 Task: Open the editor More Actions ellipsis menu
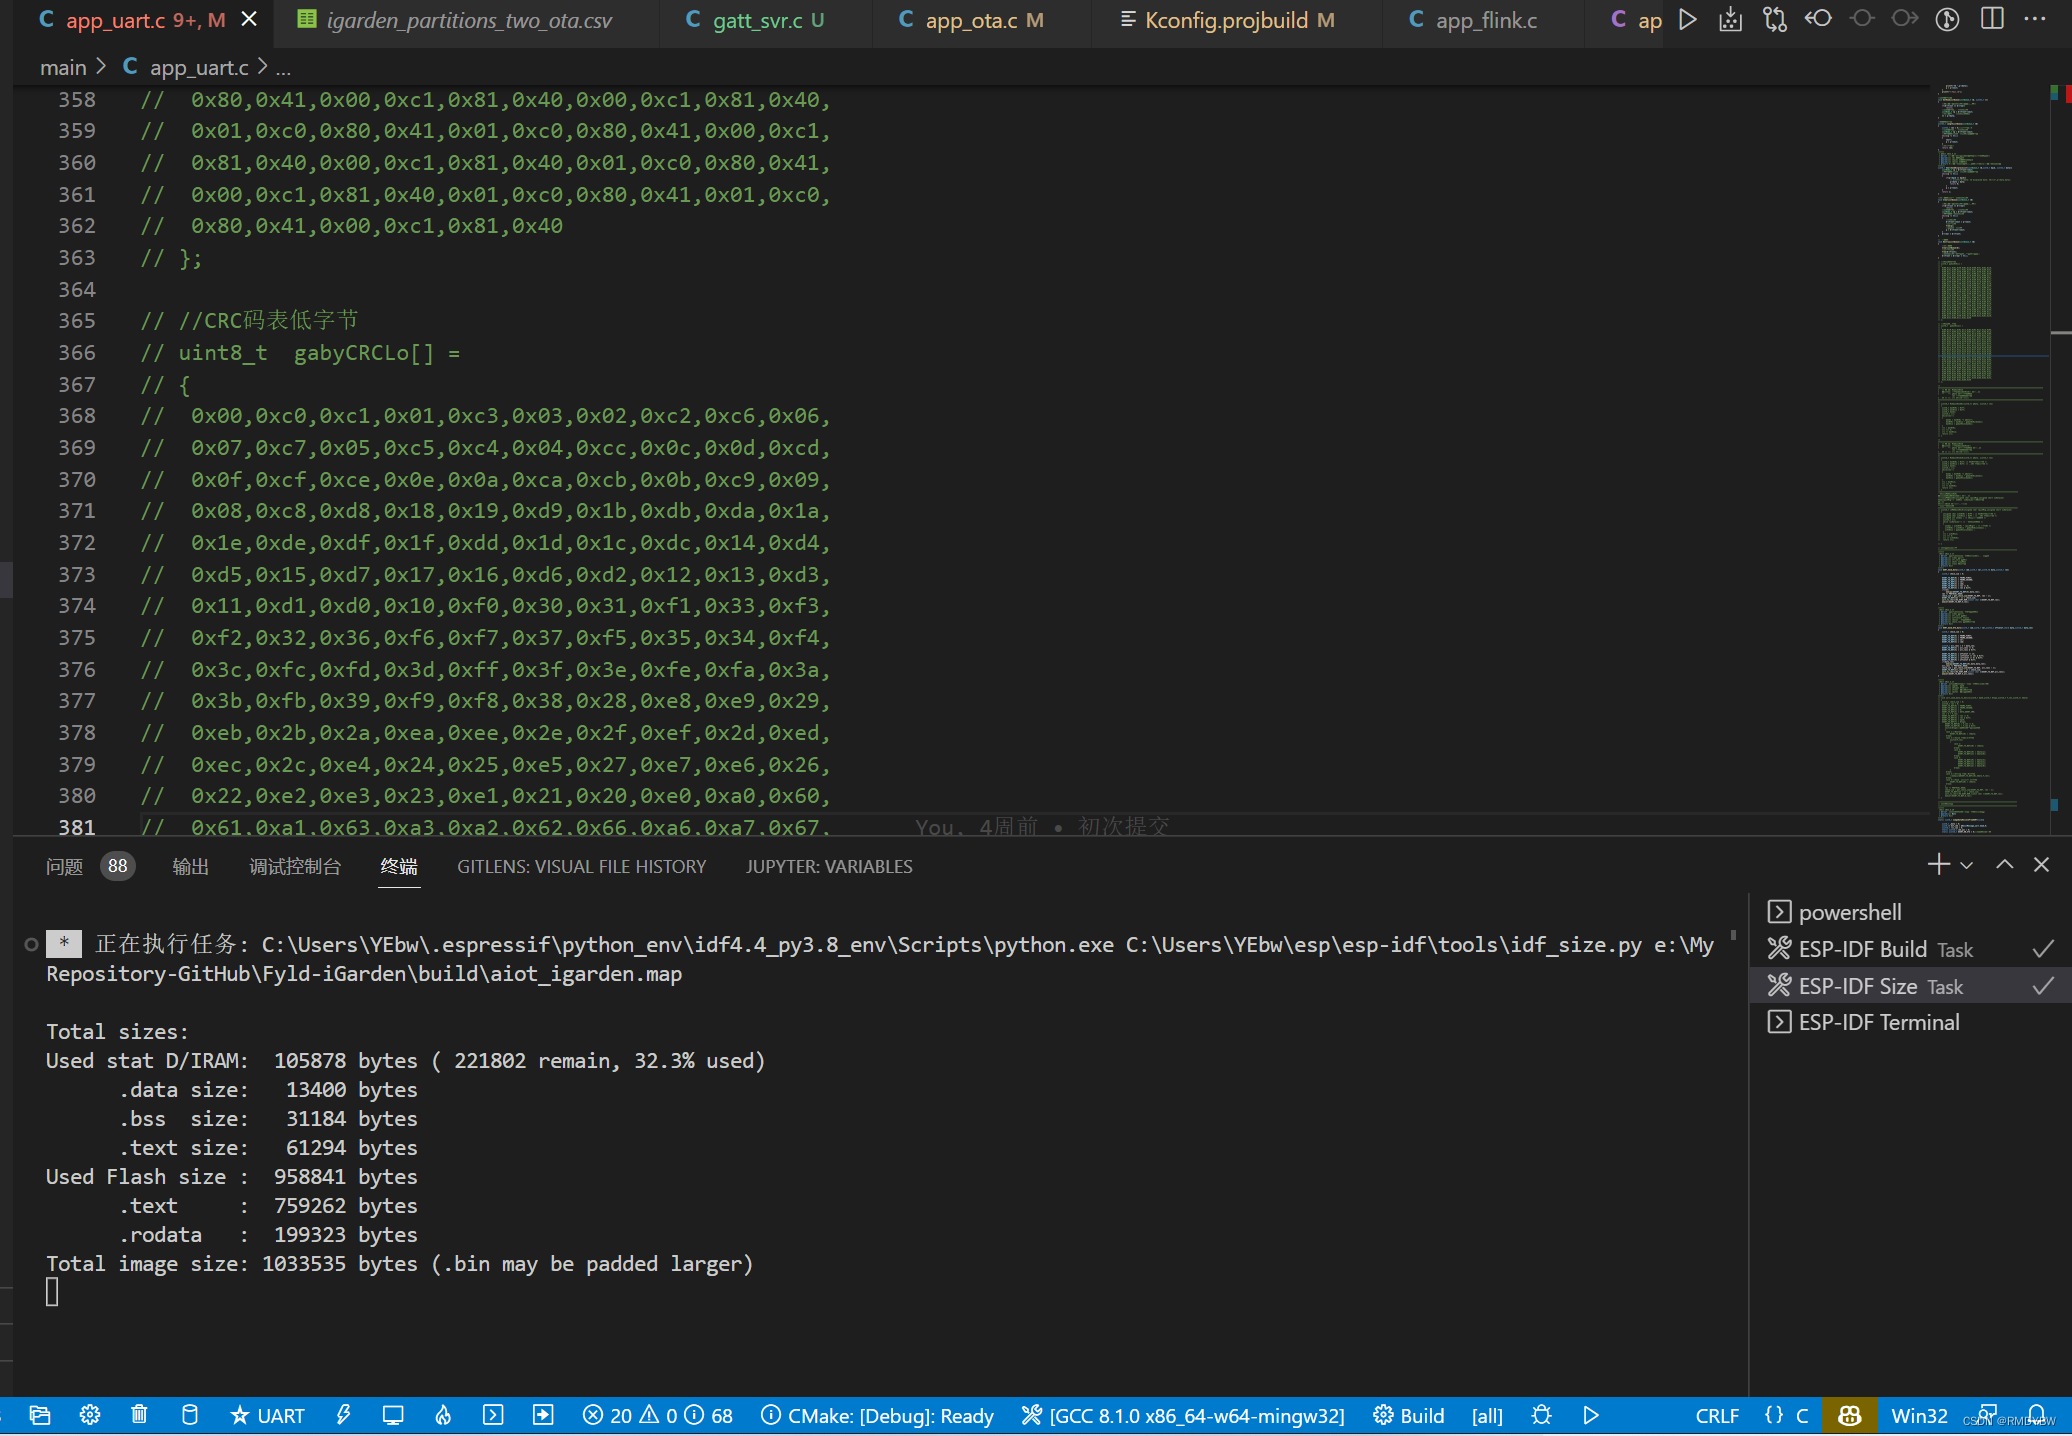pos(2034,19)
